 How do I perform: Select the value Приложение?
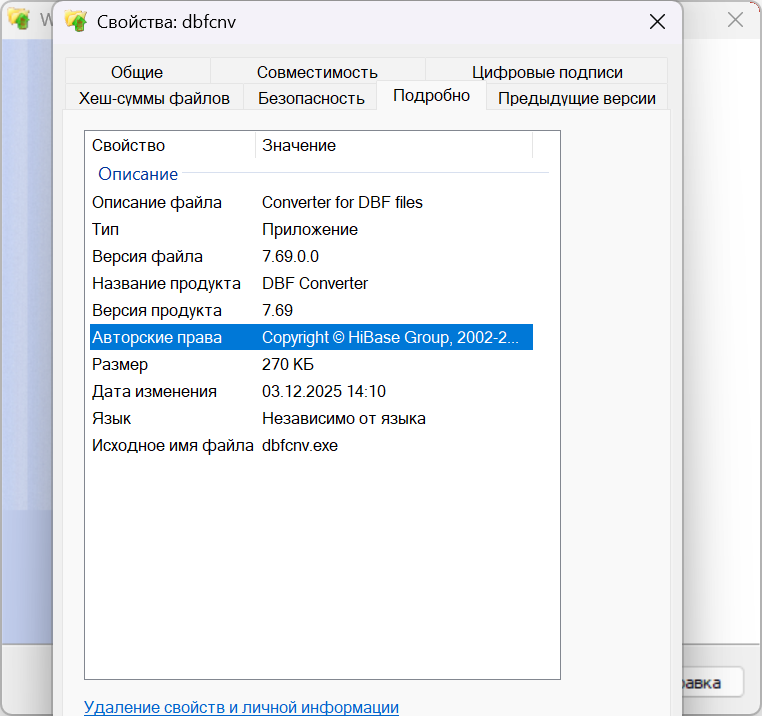(x=310, y=229)
